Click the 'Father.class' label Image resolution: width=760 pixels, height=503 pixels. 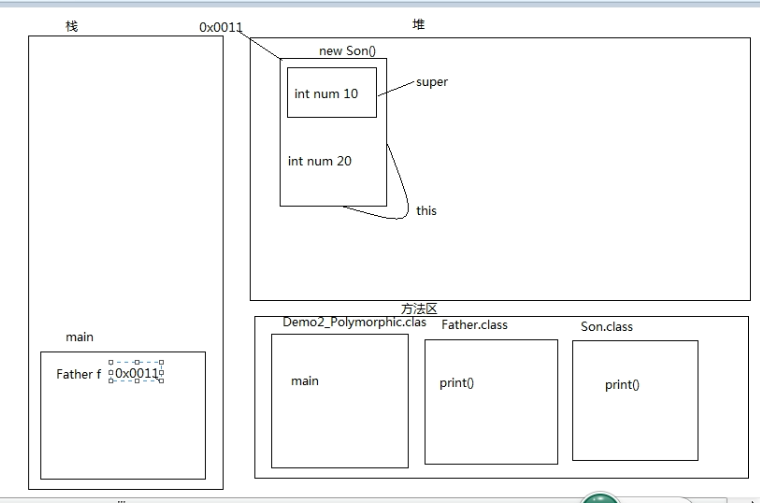tap(474, 325)
